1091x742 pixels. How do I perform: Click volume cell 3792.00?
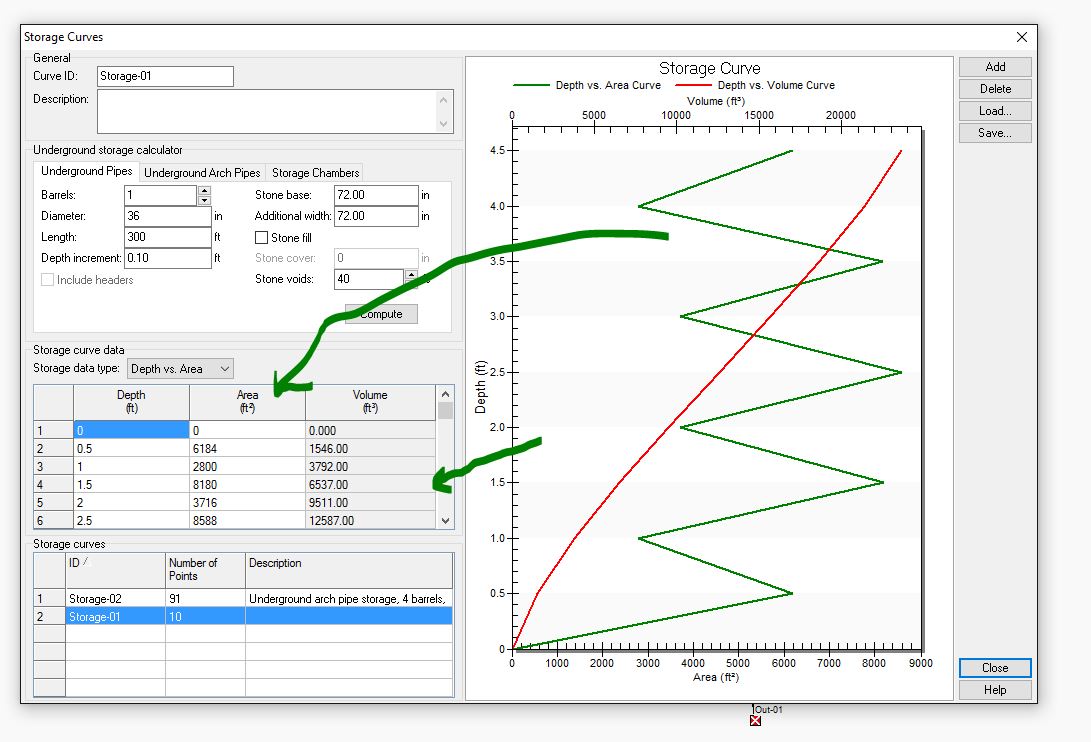click(x=370, y=467)
